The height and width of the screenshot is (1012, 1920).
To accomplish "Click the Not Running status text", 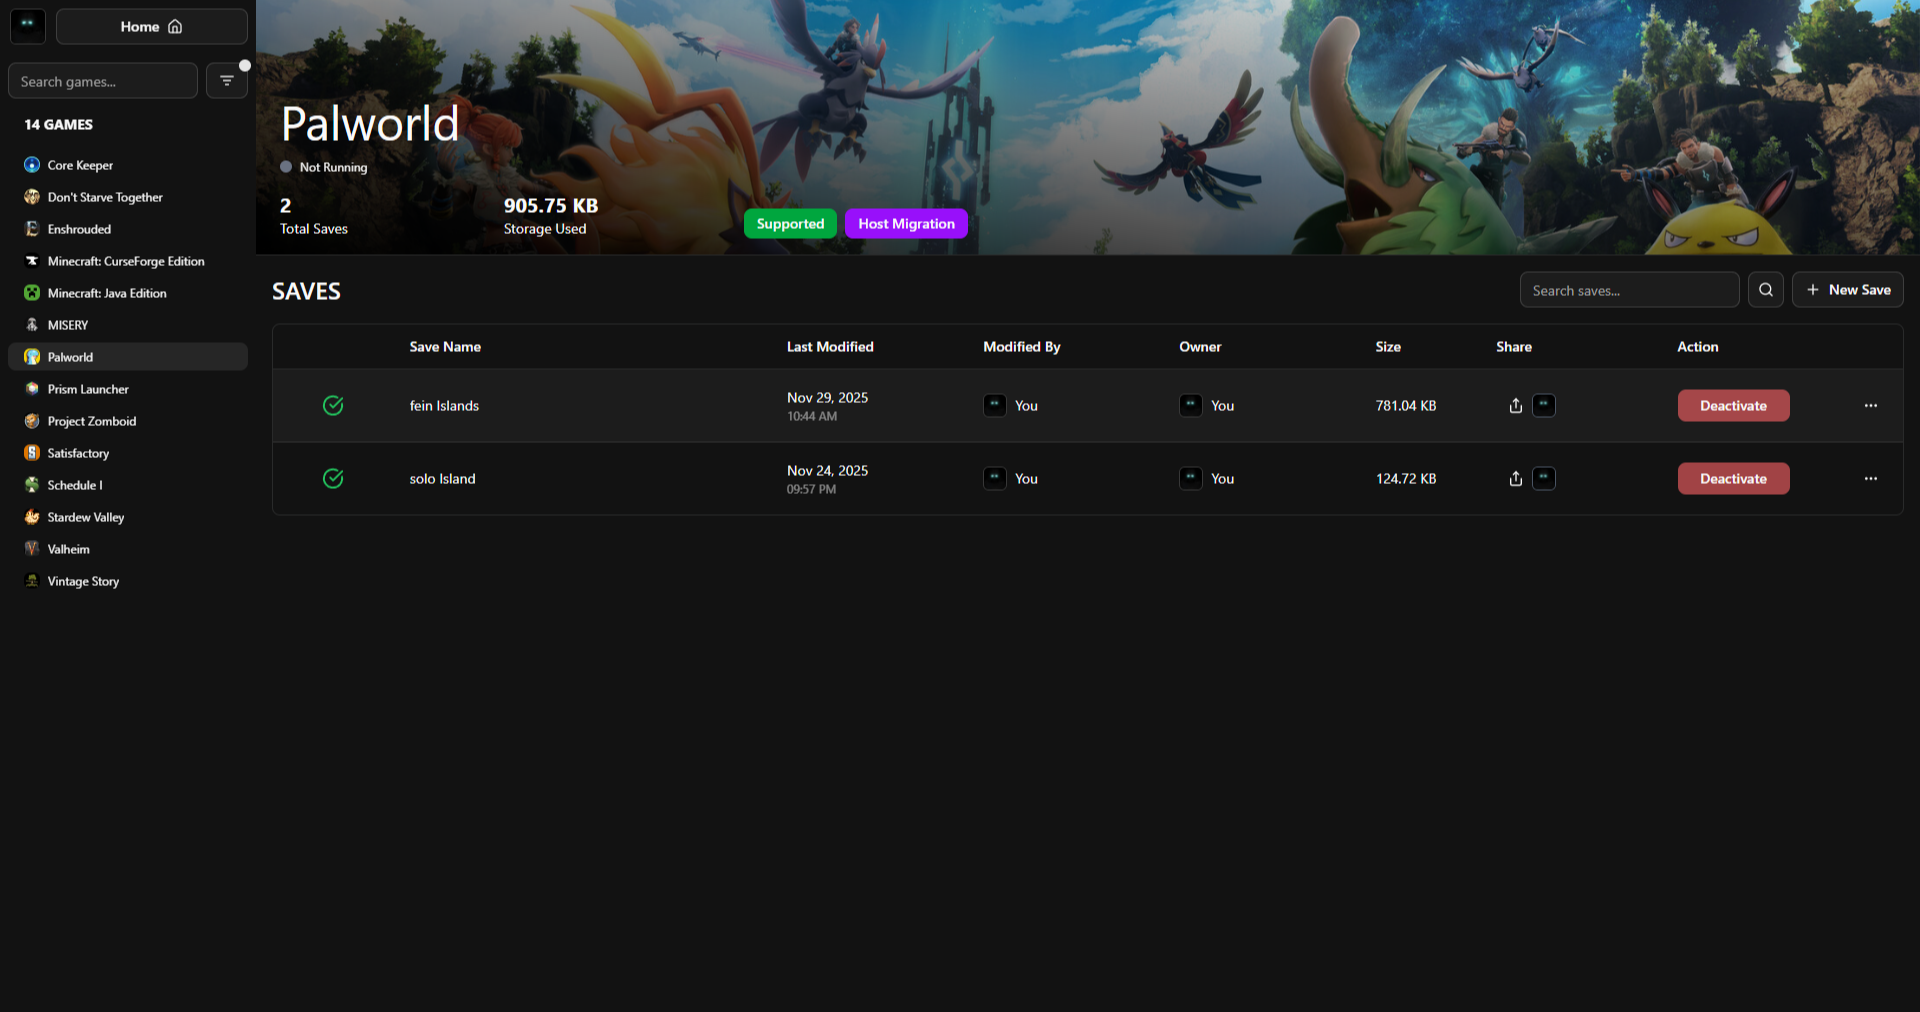I will tap(333, 167).
